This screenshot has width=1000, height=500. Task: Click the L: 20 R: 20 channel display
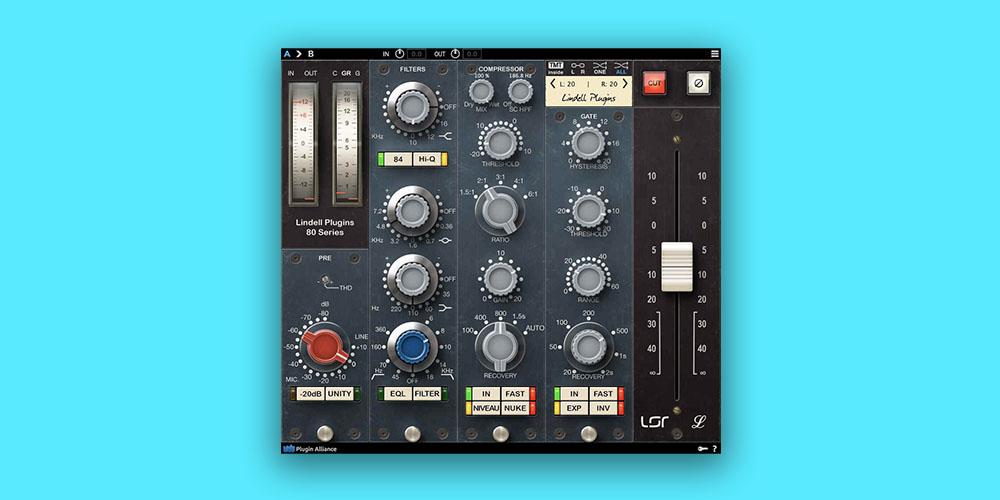(x=589, y=84)
